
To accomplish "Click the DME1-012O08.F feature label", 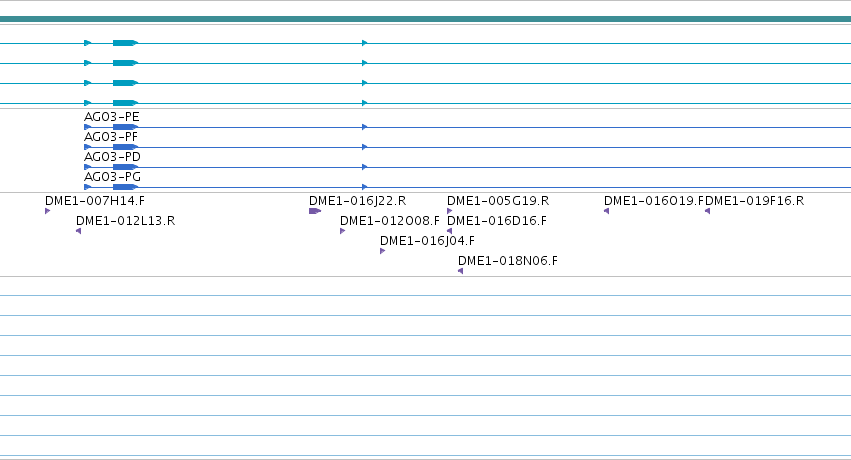I will coord(390,221).
